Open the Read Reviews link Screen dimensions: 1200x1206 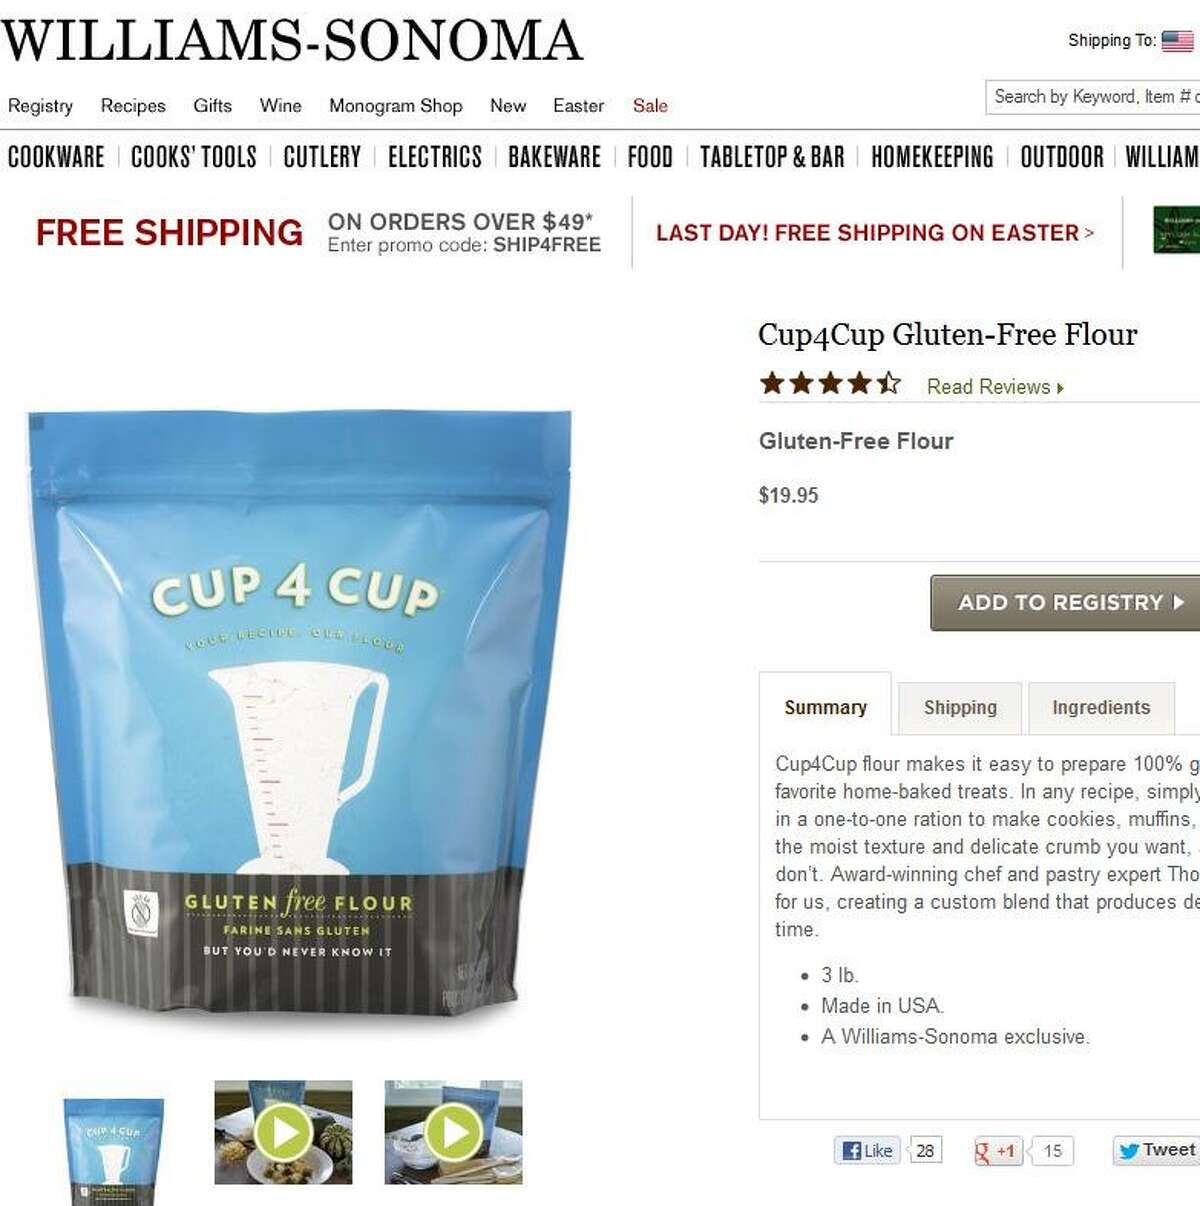(x=995, y=387)
